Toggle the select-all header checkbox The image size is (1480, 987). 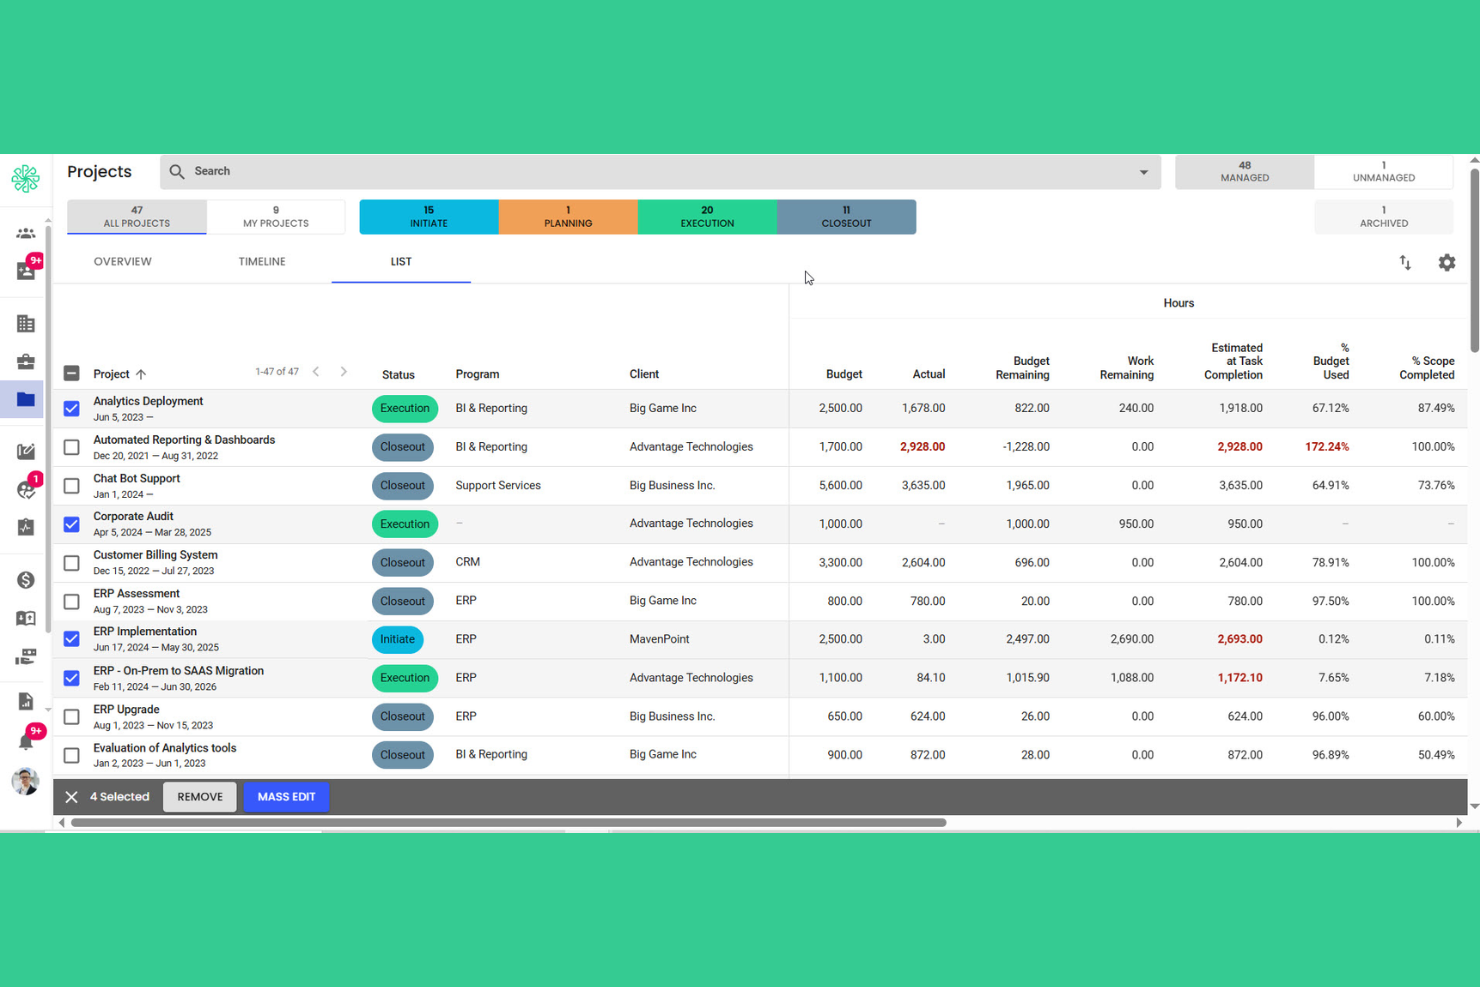pos(71,373)
